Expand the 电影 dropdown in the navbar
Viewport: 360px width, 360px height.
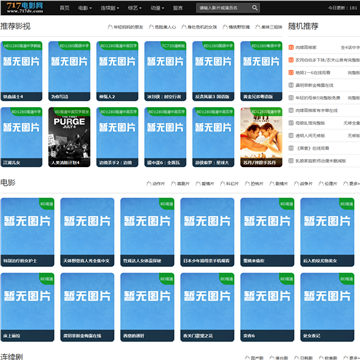pos(85,8)
